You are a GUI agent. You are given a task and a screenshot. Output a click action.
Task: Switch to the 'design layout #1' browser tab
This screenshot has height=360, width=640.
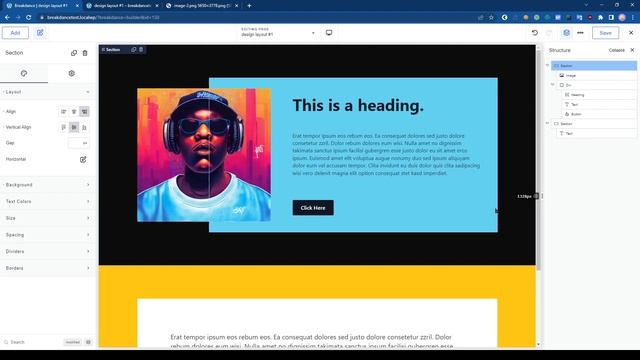122,6
